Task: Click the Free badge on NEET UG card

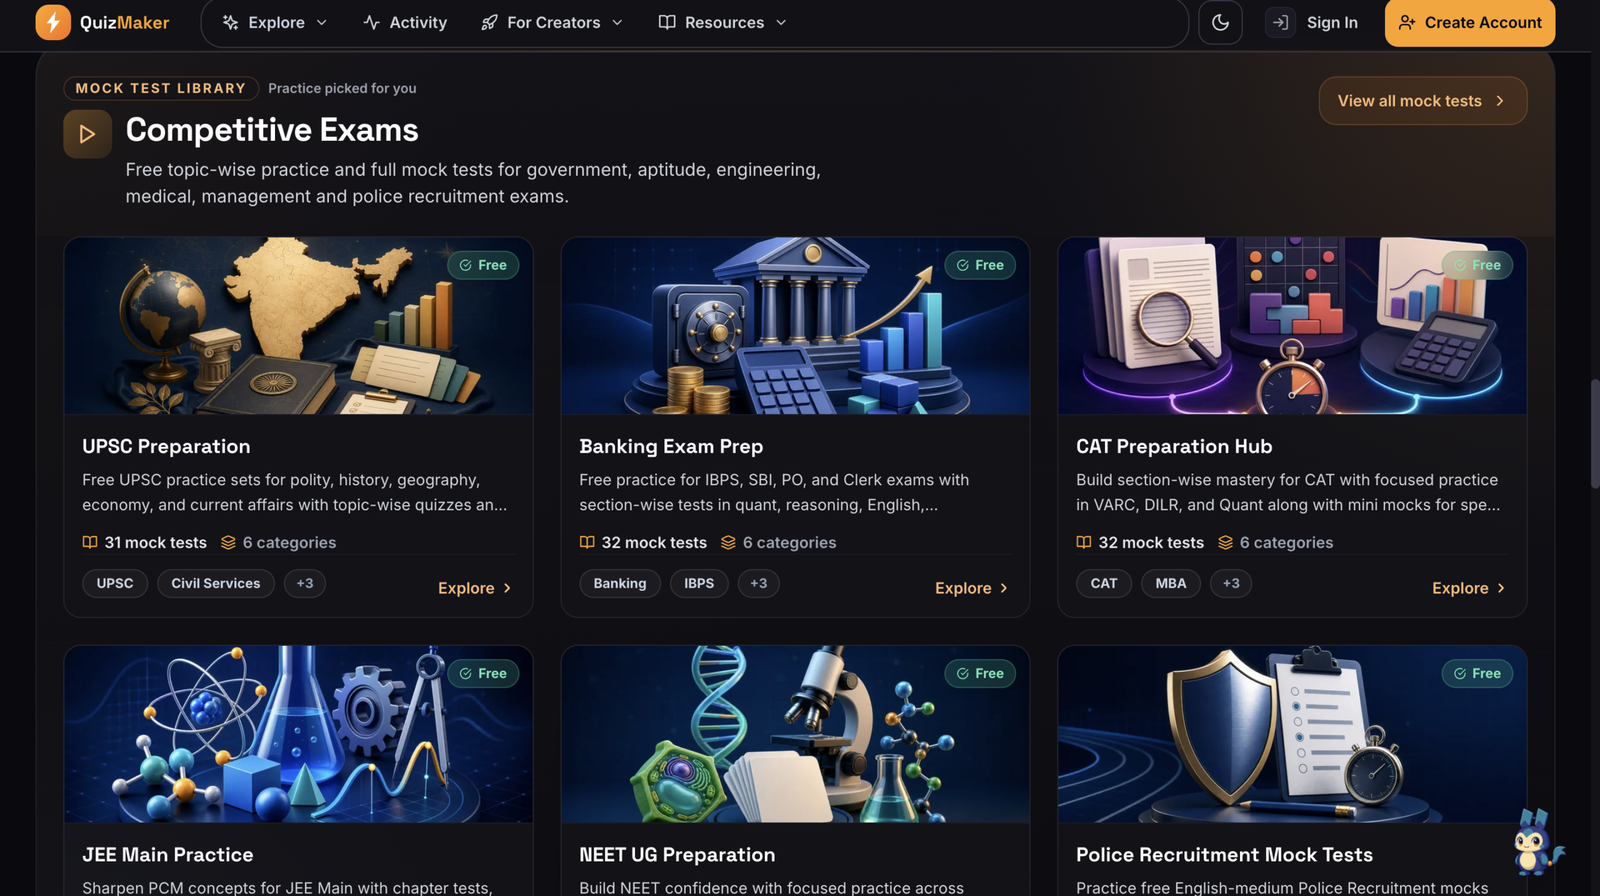Action: pos(980,673)
